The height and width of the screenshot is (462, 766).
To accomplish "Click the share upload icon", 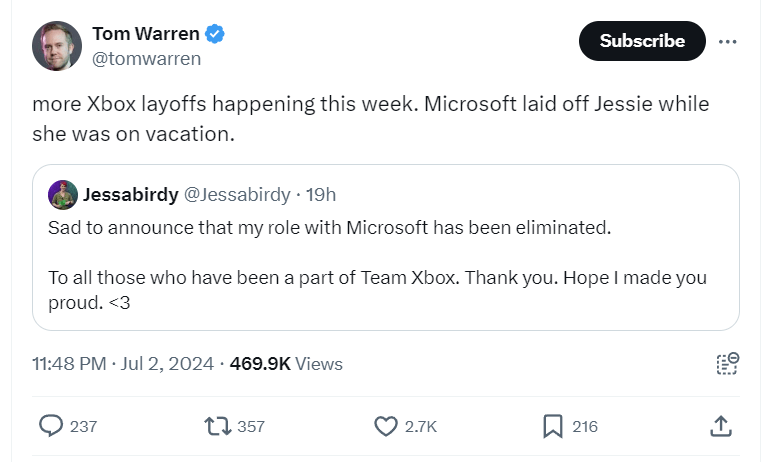I will tap(720, 426).
